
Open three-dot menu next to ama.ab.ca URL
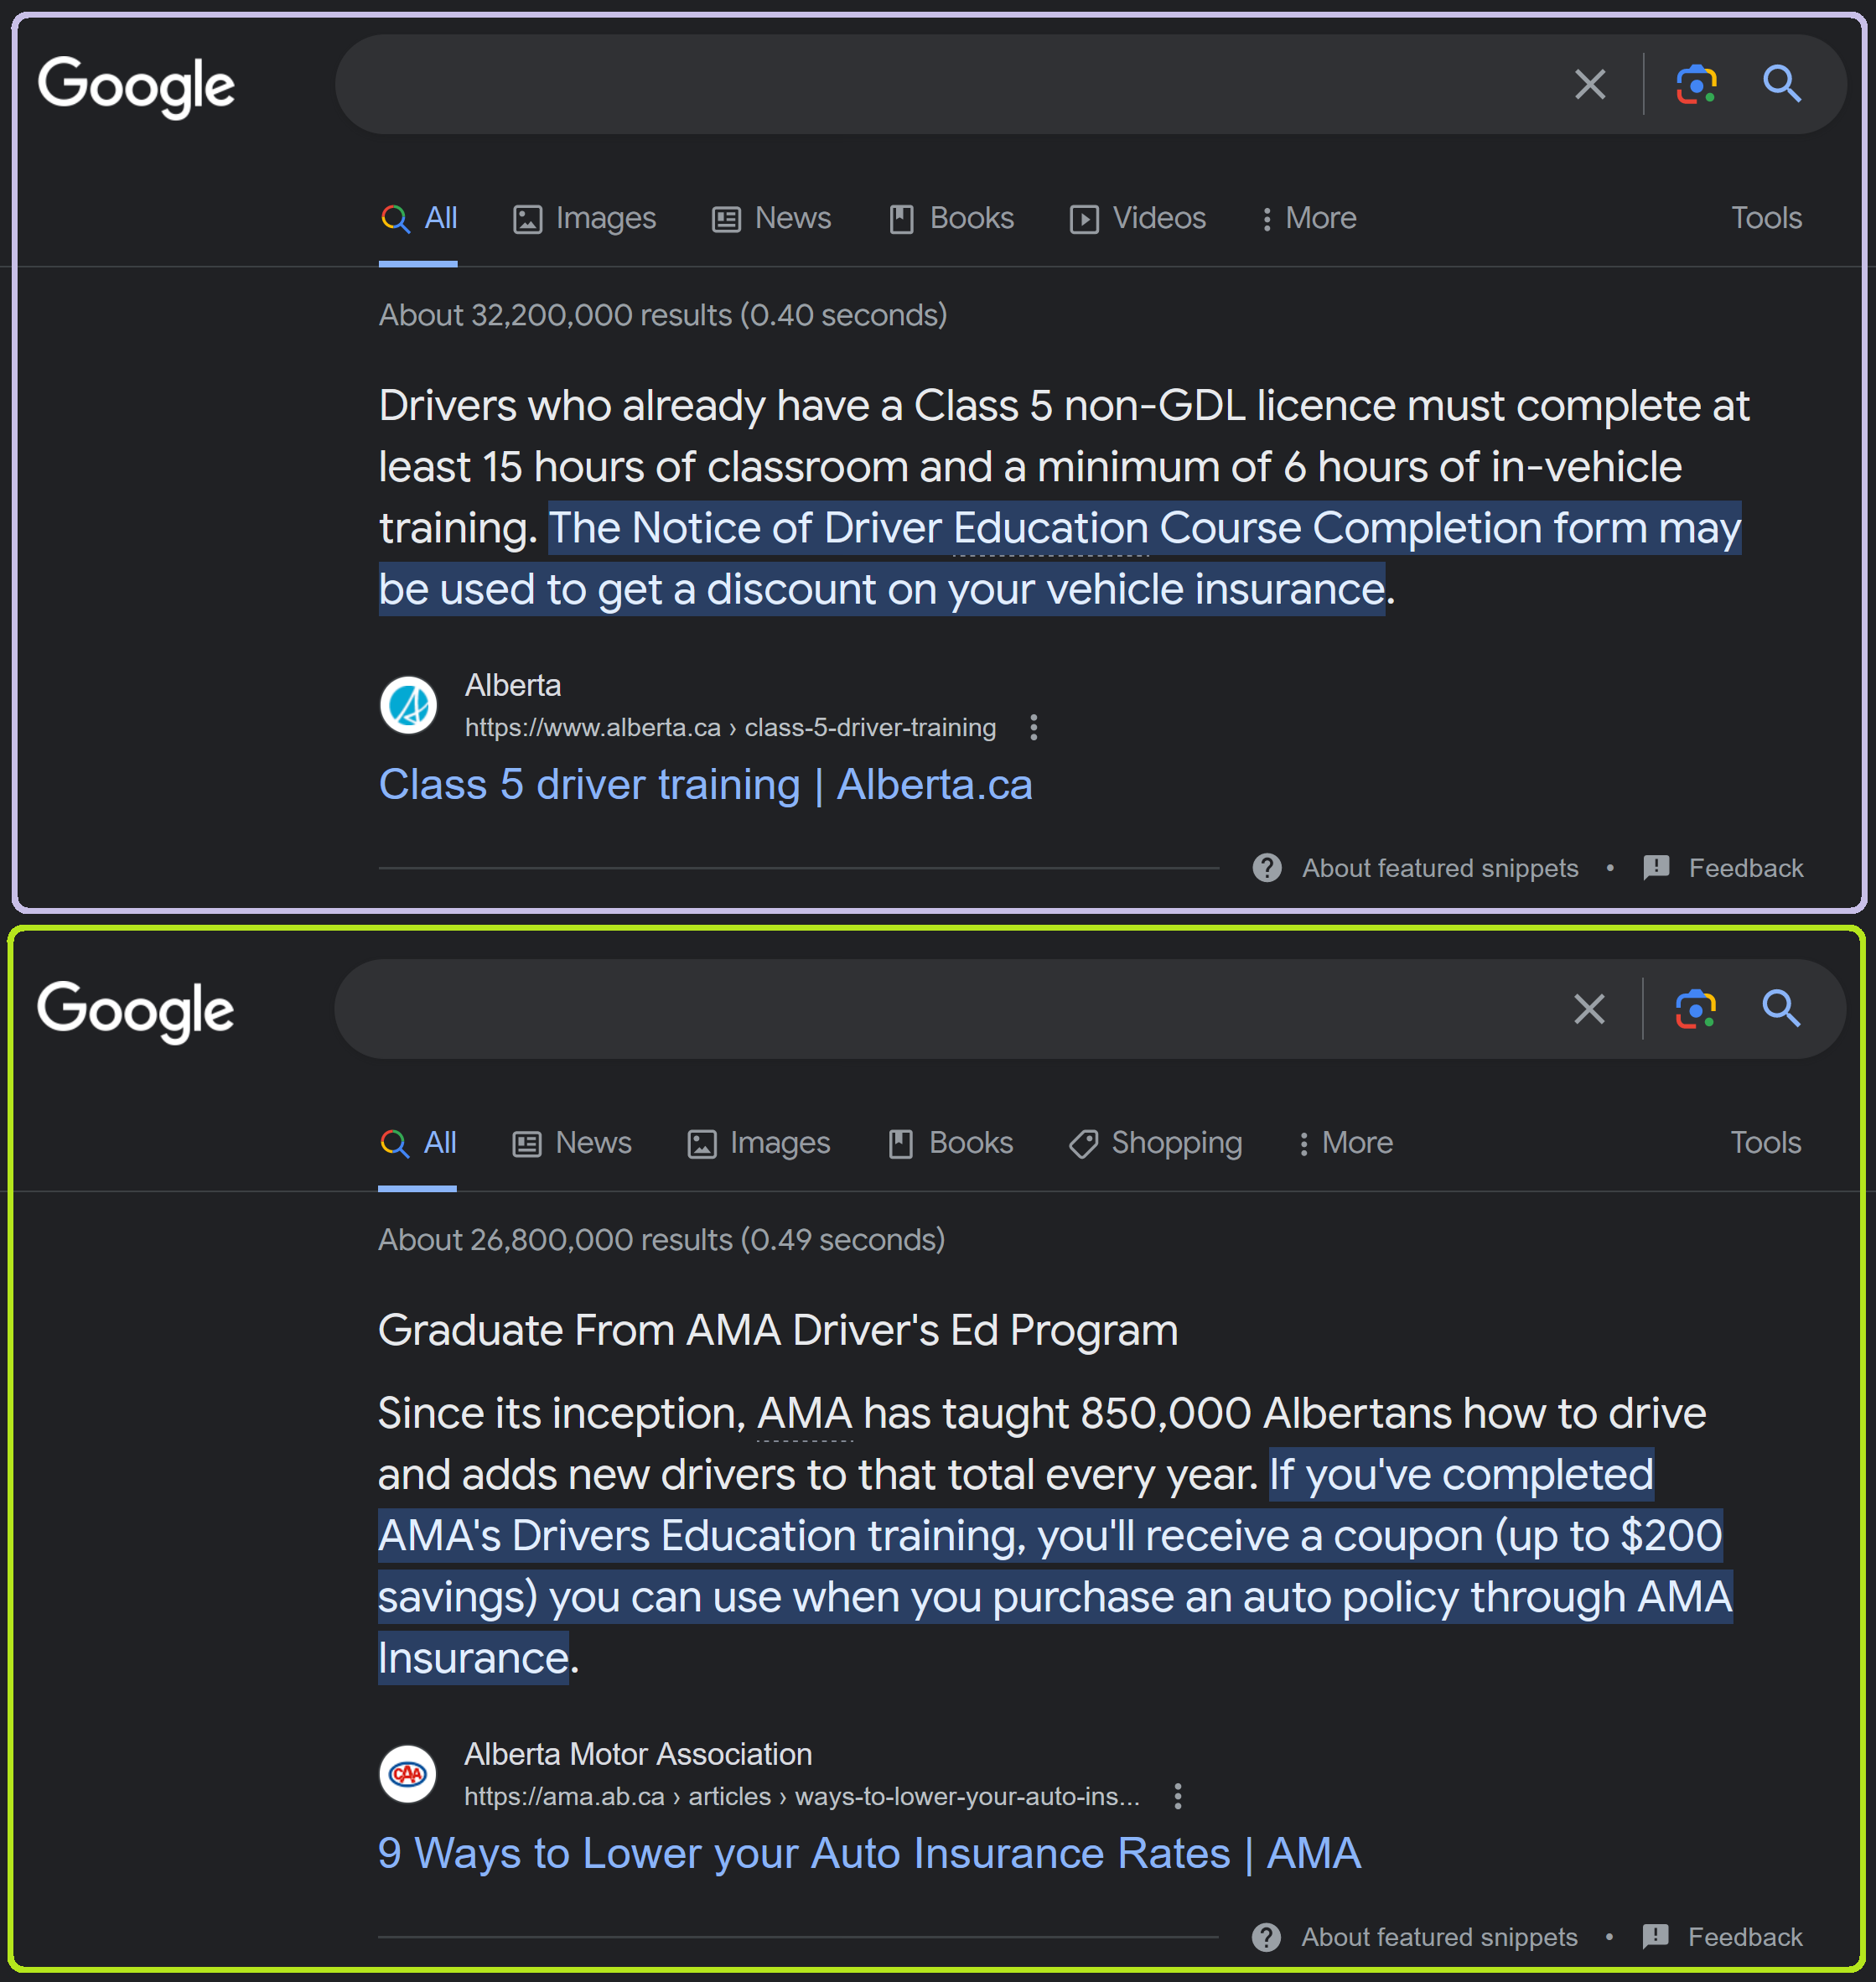click(x=1178, y=1796)
